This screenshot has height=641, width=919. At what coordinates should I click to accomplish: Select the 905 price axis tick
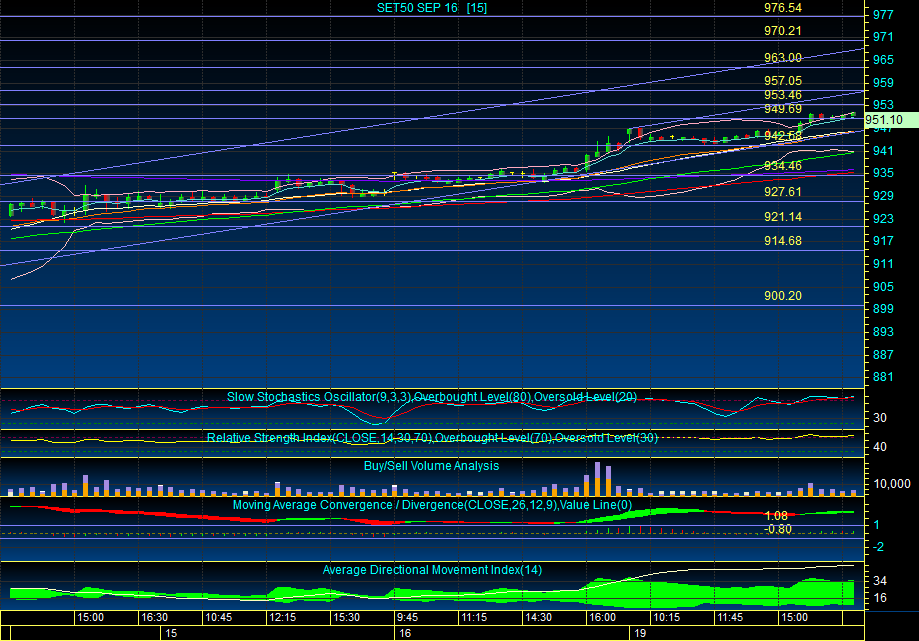(x=883, y=287)
